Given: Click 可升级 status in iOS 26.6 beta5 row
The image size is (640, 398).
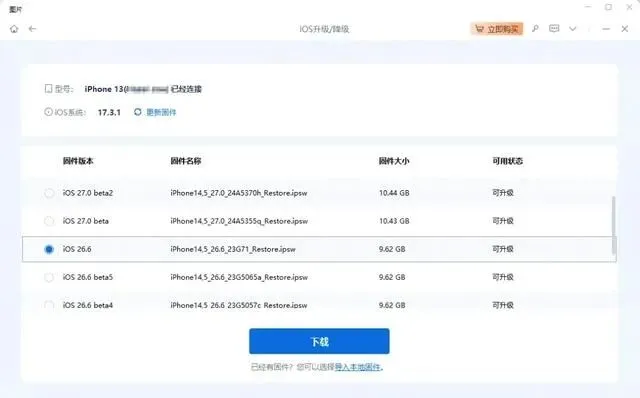Looking at the screenshot, I should tap(503, 277).
